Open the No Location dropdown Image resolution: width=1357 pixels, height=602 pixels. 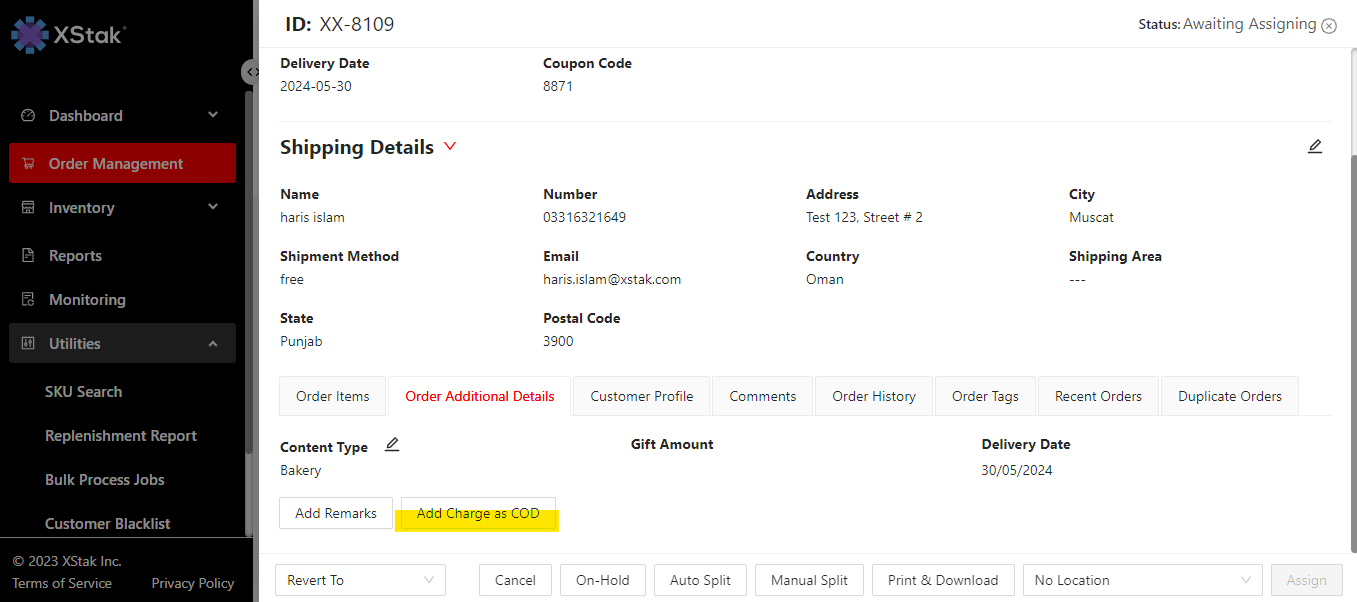point(1142,580)
